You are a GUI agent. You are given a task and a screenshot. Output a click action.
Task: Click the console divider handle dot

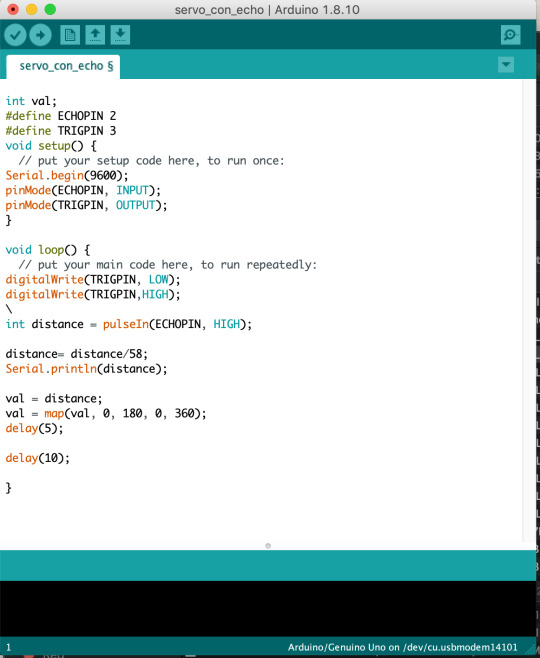[268, 546]
